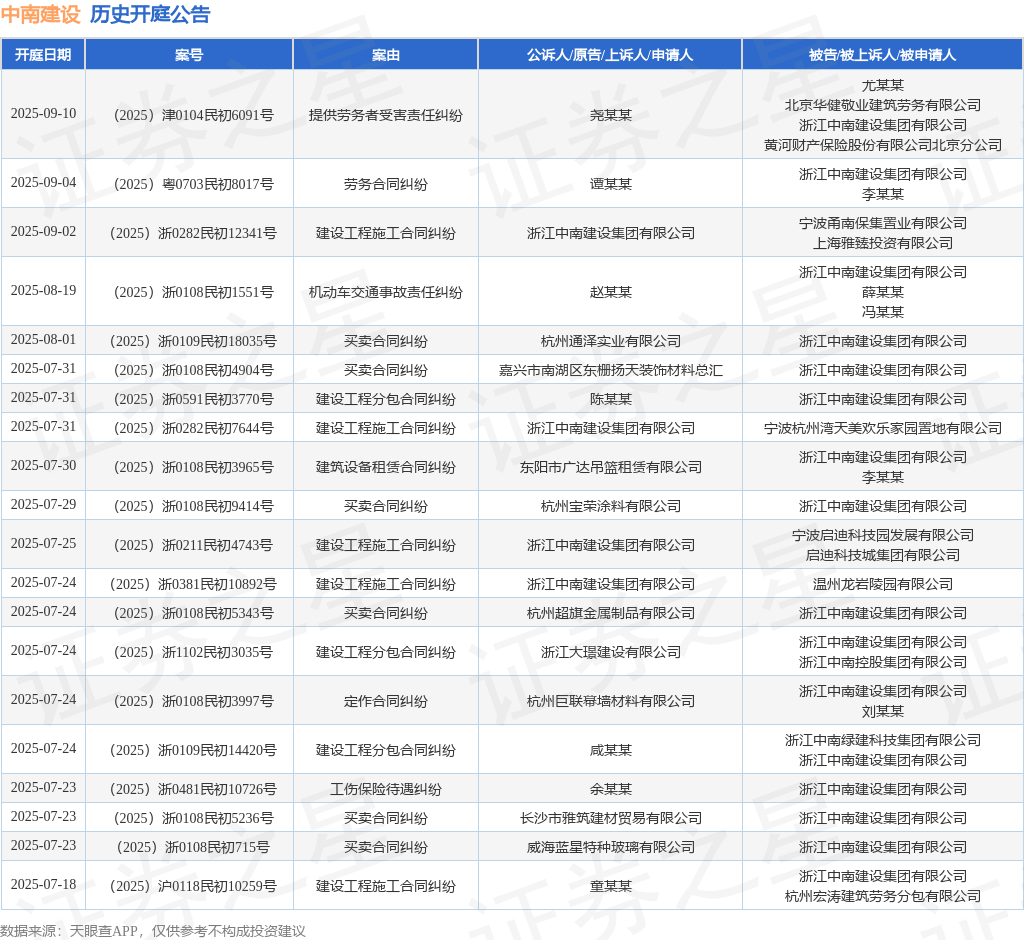Click plaintiff 杭州超旗金属制品有限公司

click(611, 613)
